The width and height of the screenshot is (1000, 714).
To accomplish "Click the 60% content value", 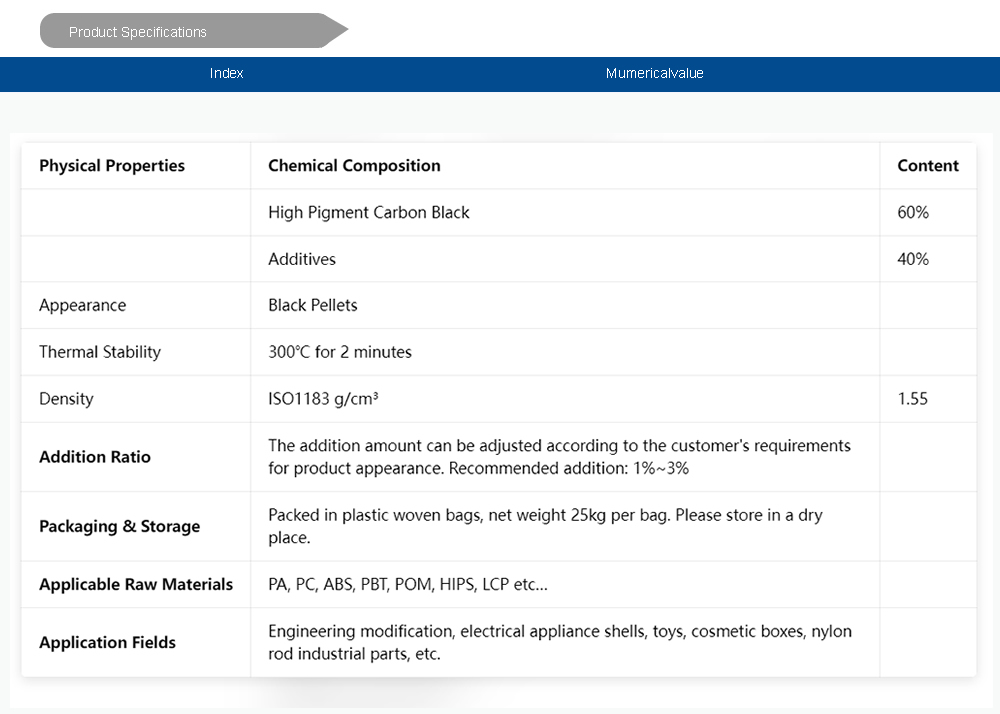I will point(912,212).
